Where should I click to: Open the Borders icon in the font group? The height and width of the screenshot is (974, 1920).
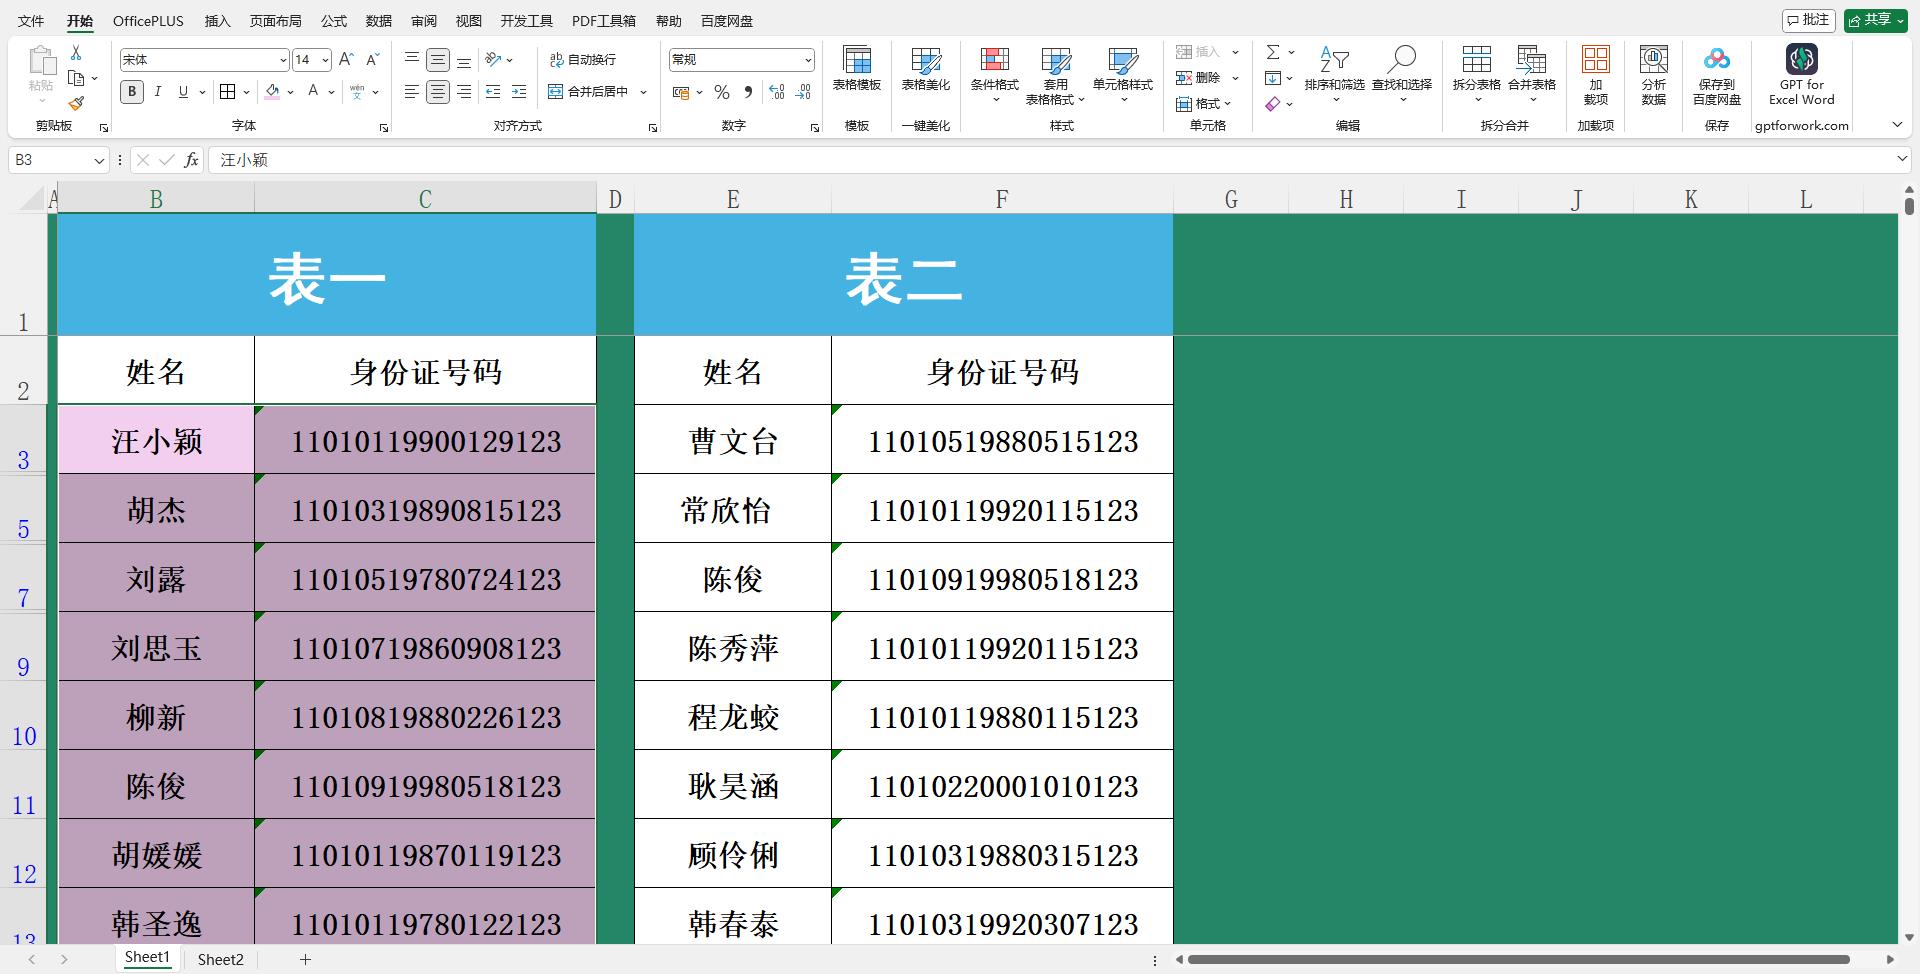pos(228,92)
